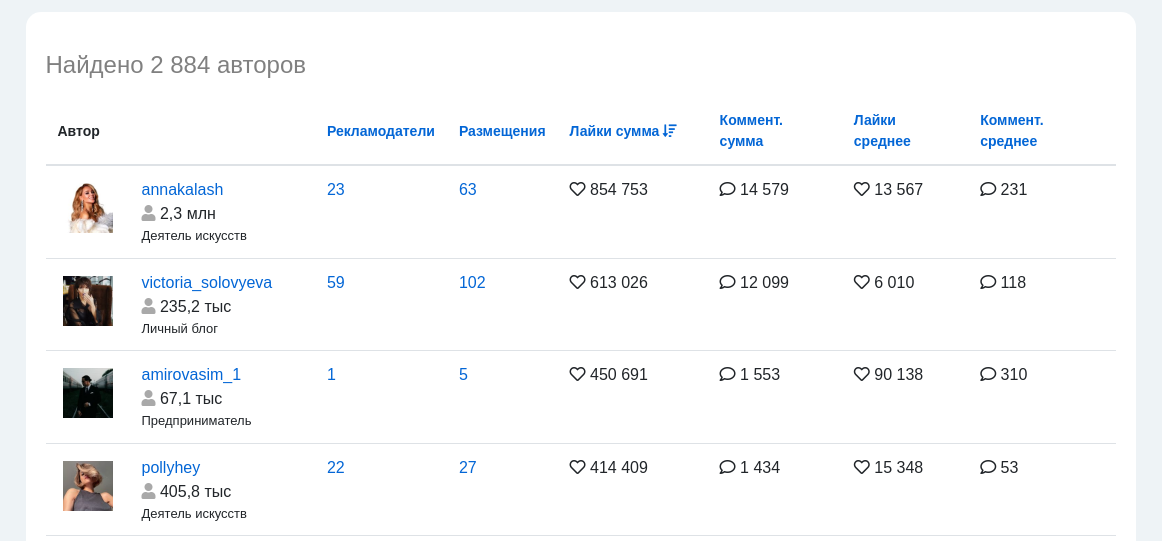Open annakalash author profile link
The width and height of the screenshot is (1162, 541).
tap(182, 189)
